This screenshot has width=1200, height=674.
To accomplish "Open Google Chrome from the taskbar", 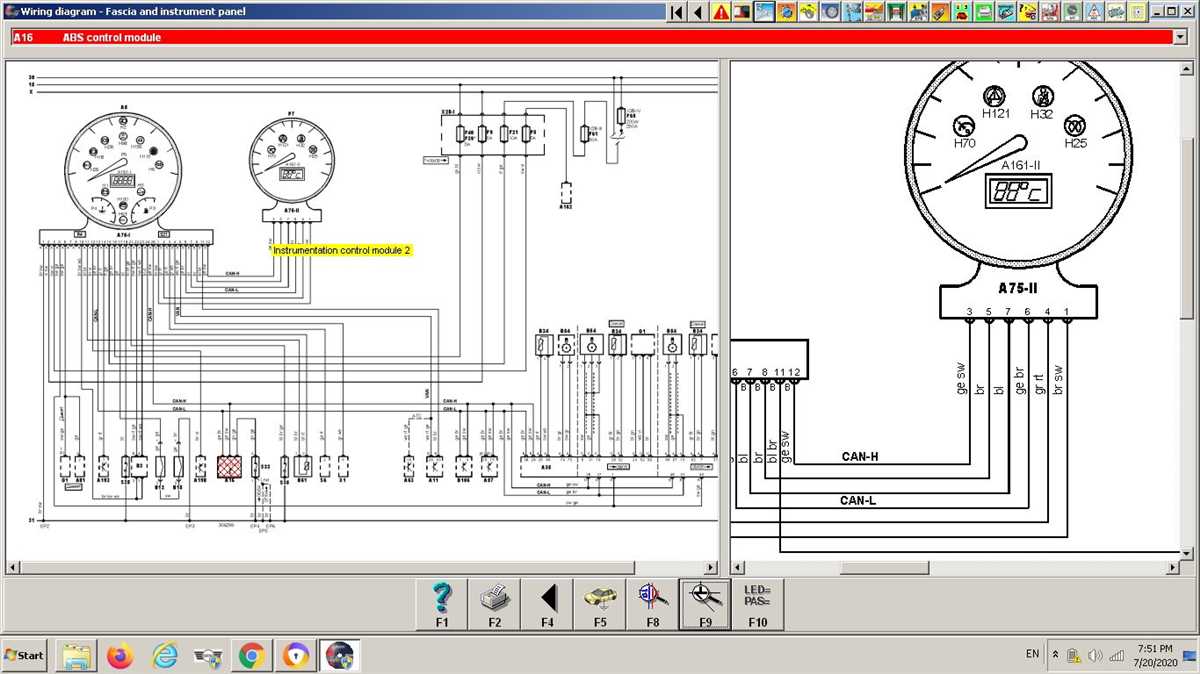I will (251, 656).
